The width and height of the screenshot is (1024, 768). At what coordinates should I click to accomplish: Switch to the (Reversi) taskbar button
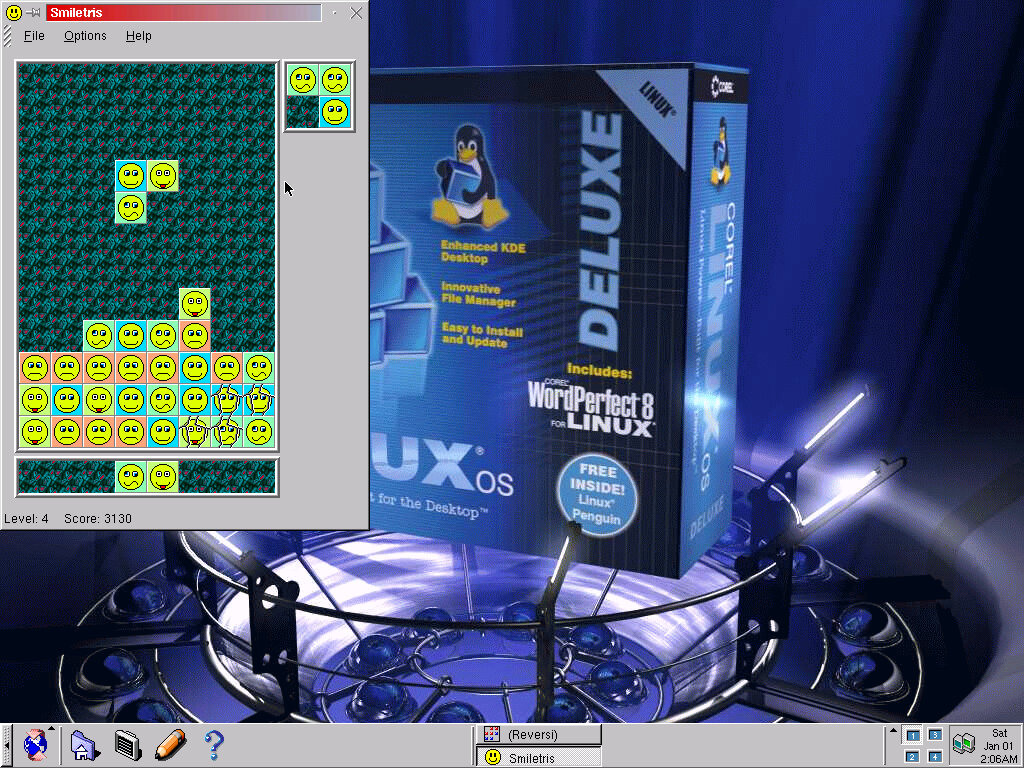click(x=539, y=735)
